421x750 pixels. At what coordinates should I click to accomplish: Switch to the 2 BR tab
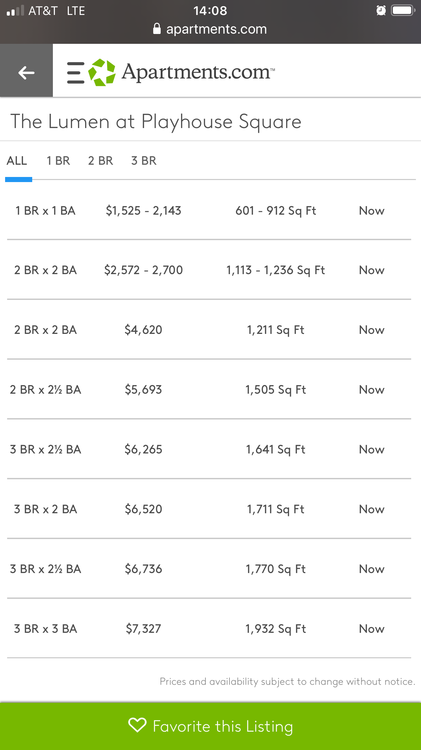(100, 161)
